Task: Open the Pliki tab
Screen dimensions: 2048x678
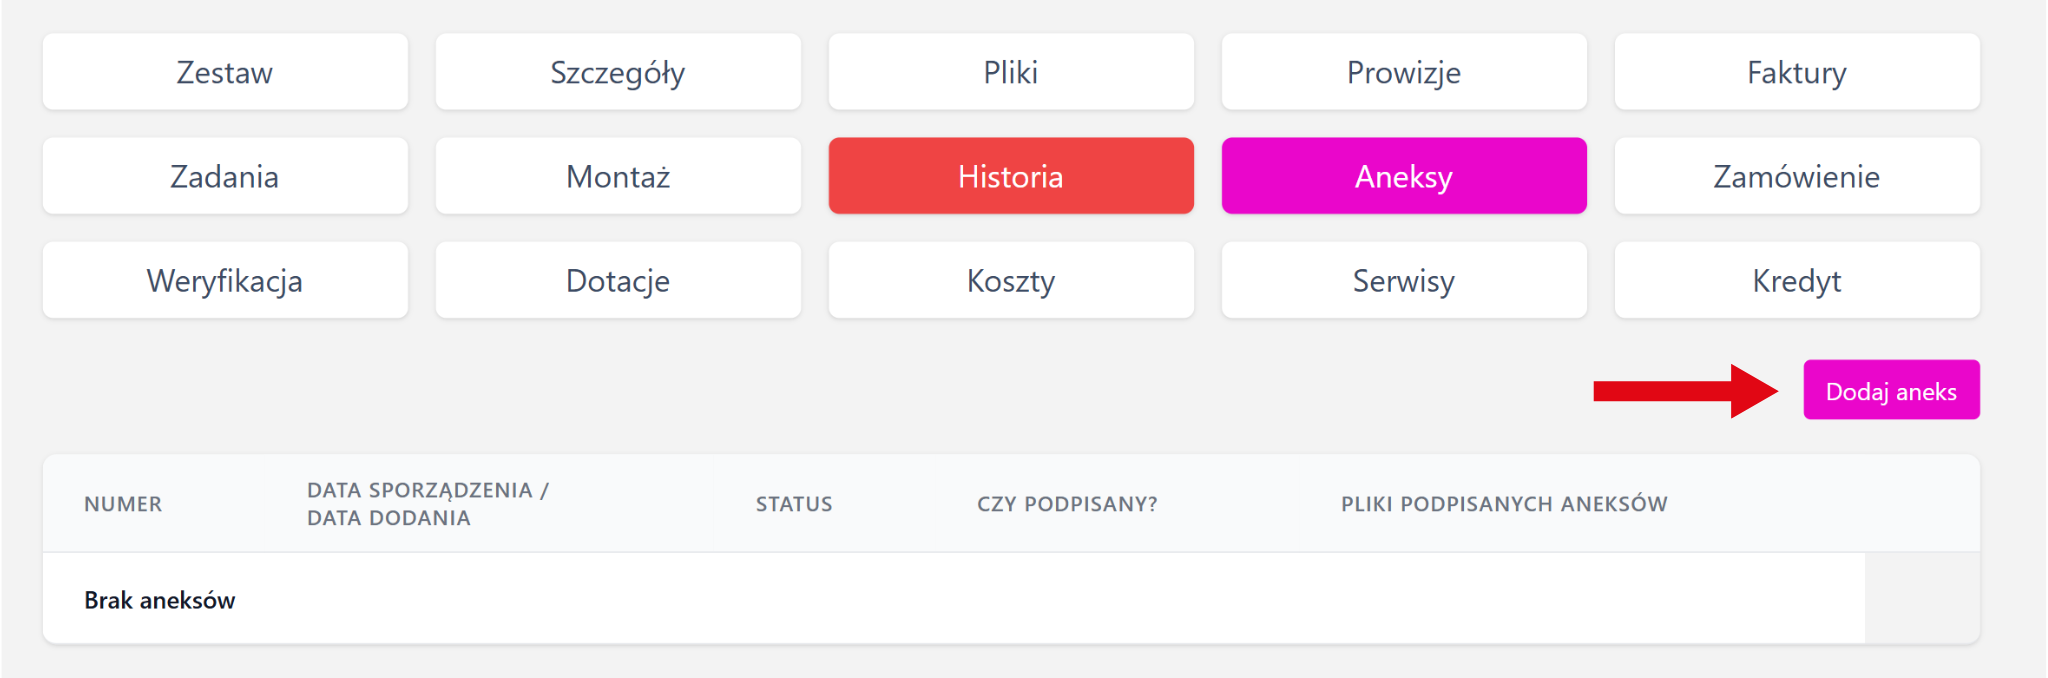Action: (x=1011, y=72)
